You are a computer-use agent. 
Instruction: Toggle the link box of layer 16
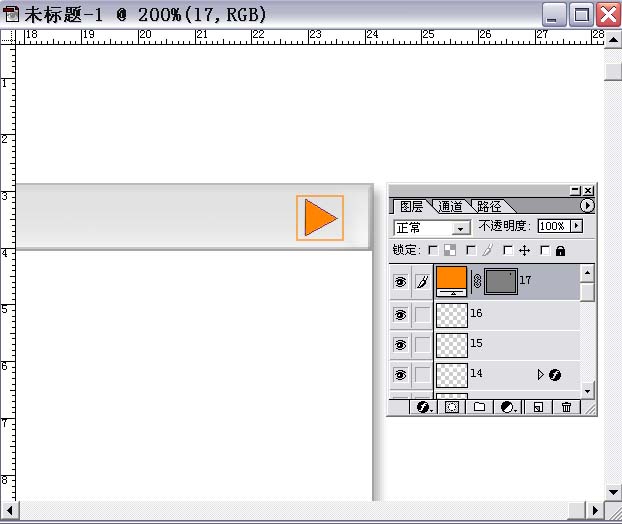(x=422, y=315)
